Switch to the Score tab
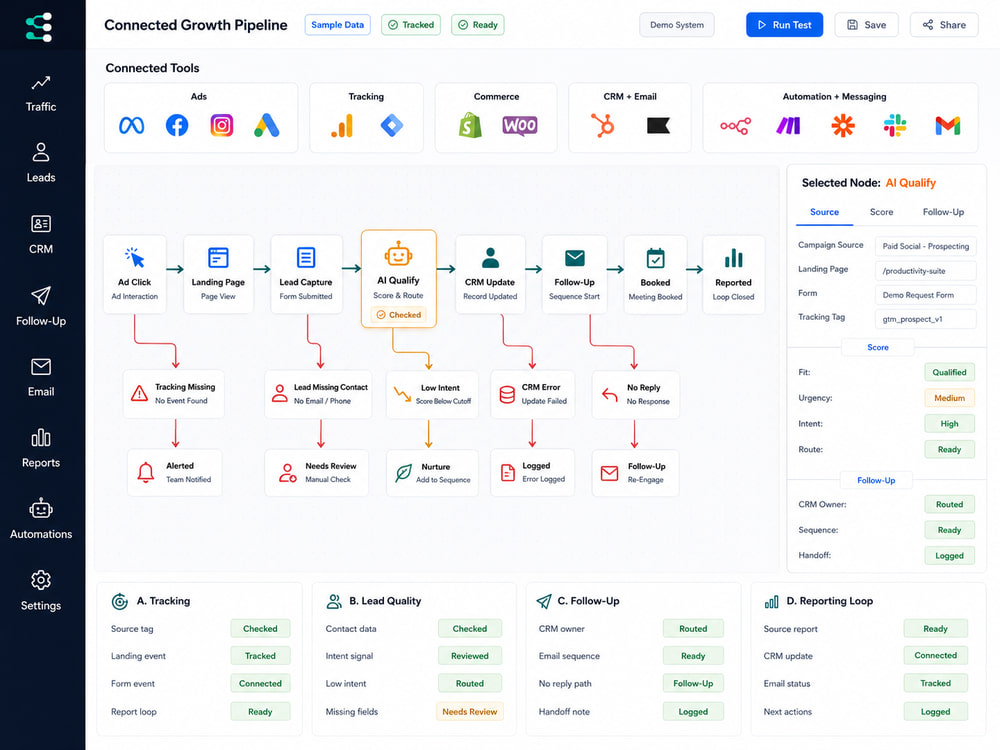 881,212
